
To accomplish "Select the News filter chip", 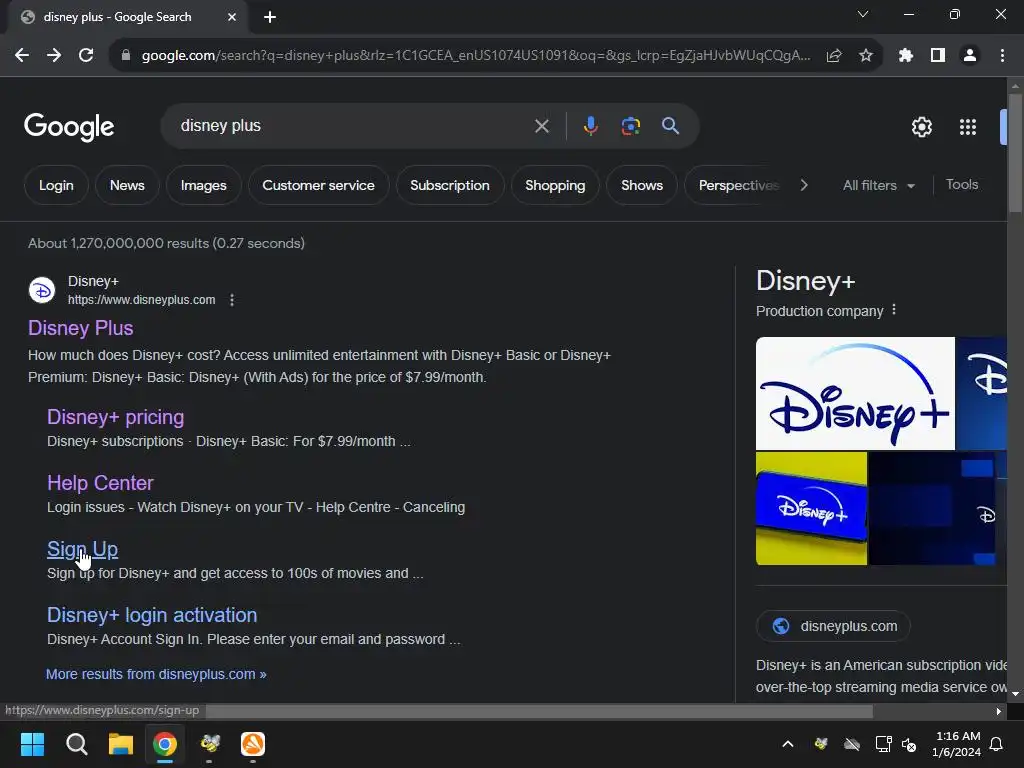I will click(127, 185).
